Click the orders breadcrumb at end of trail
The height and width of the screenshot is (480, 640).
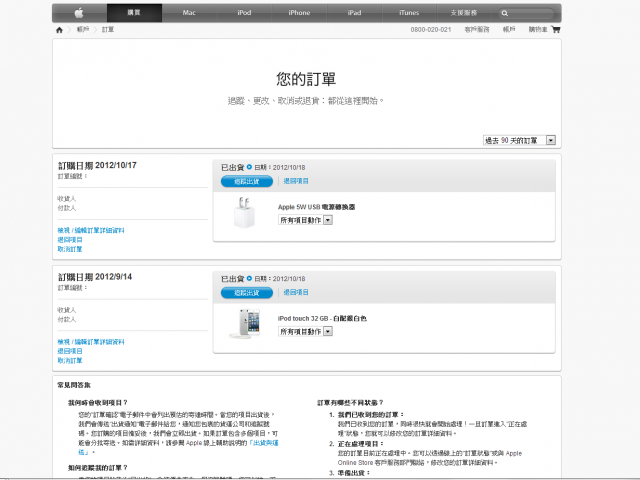click(108, 29)
